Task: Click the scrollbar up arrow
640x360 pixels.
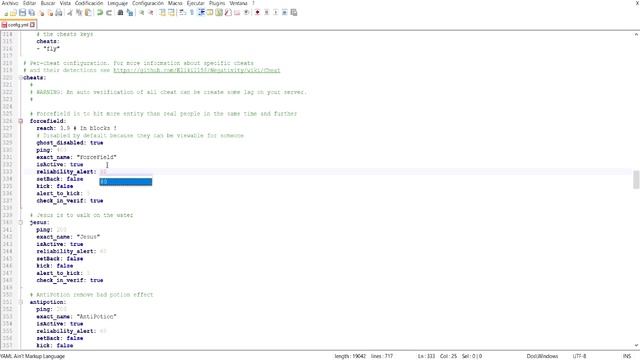Action: pyautogui.click(x=636, y=34)
